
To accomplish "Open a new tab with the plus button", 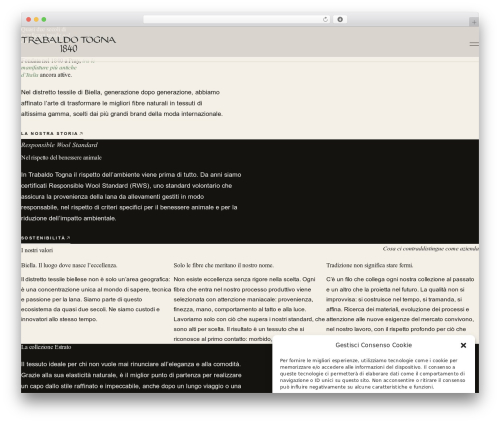I will pos(474,22).
